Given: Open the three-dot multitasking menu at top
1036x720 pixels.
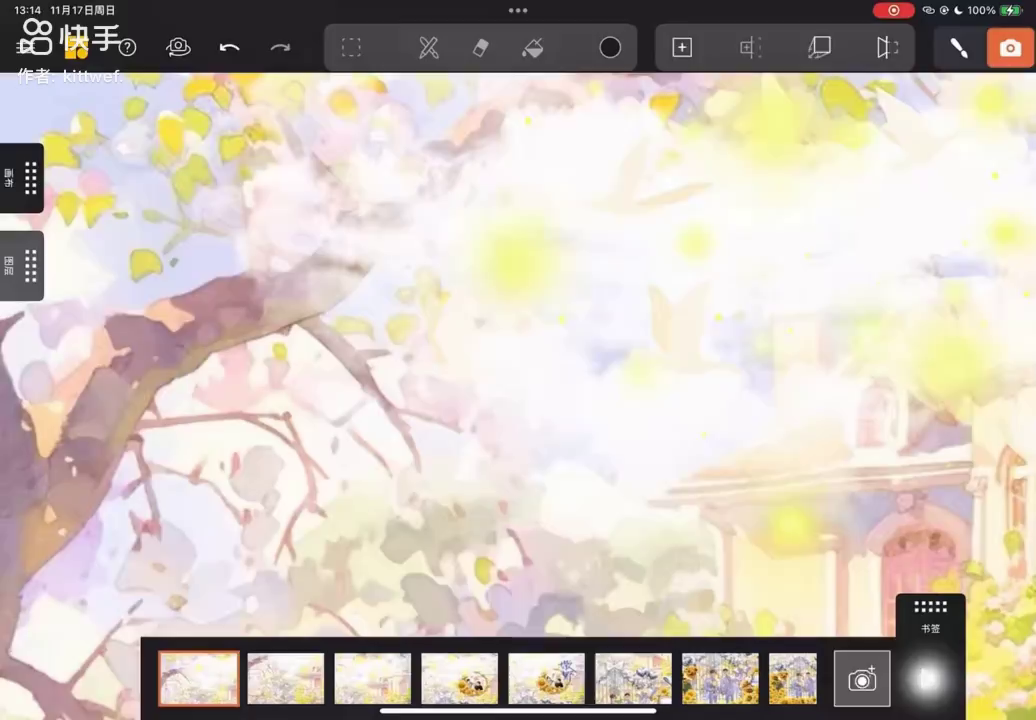Looking at the screenshot, I should [518, 10].
